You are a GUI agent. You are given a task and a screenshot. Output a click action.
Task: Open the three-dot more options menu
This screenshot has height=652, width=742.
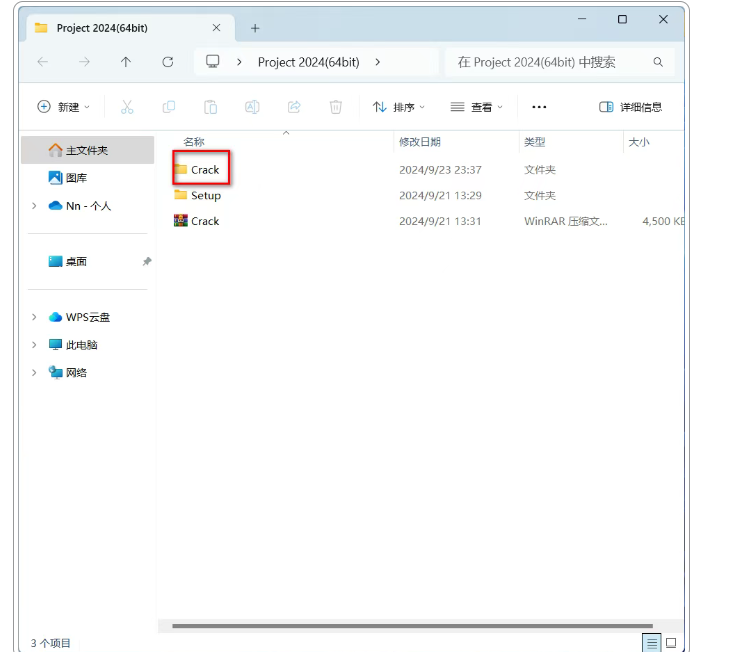[539, 107]
